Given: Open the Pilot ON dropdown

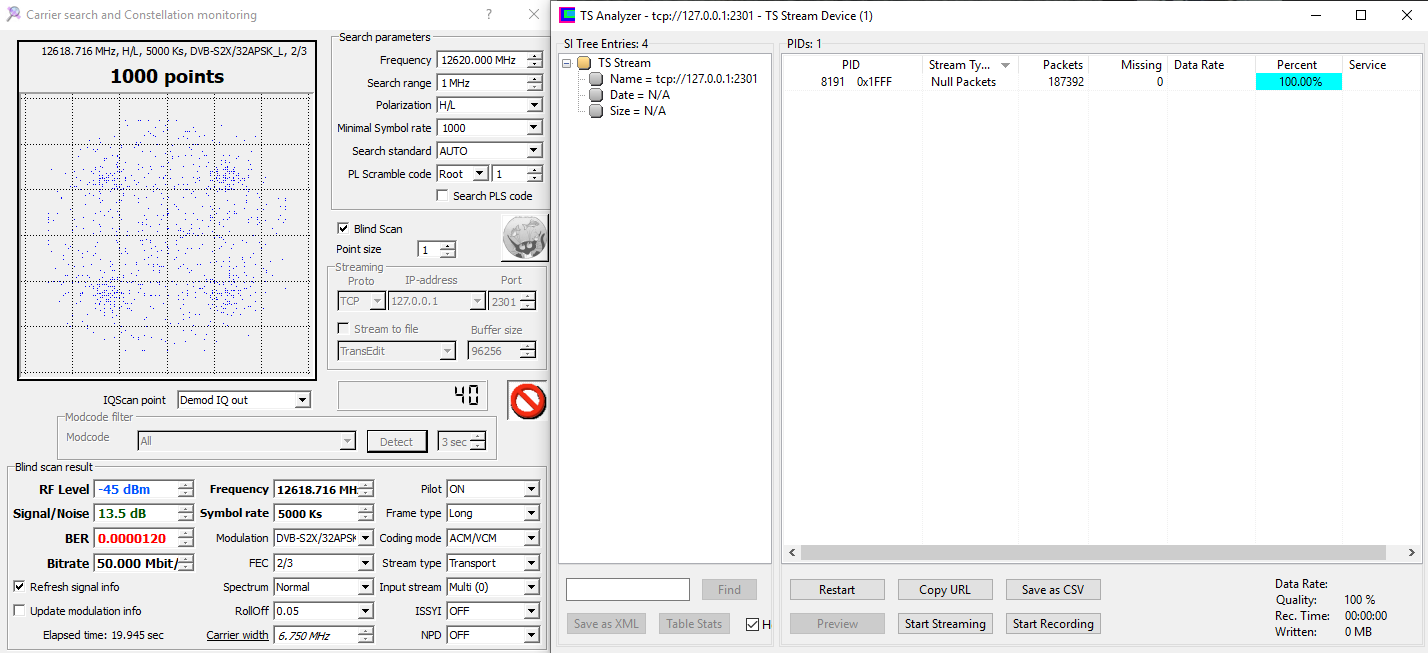Looking at the screenshot, I should (531, 489).
